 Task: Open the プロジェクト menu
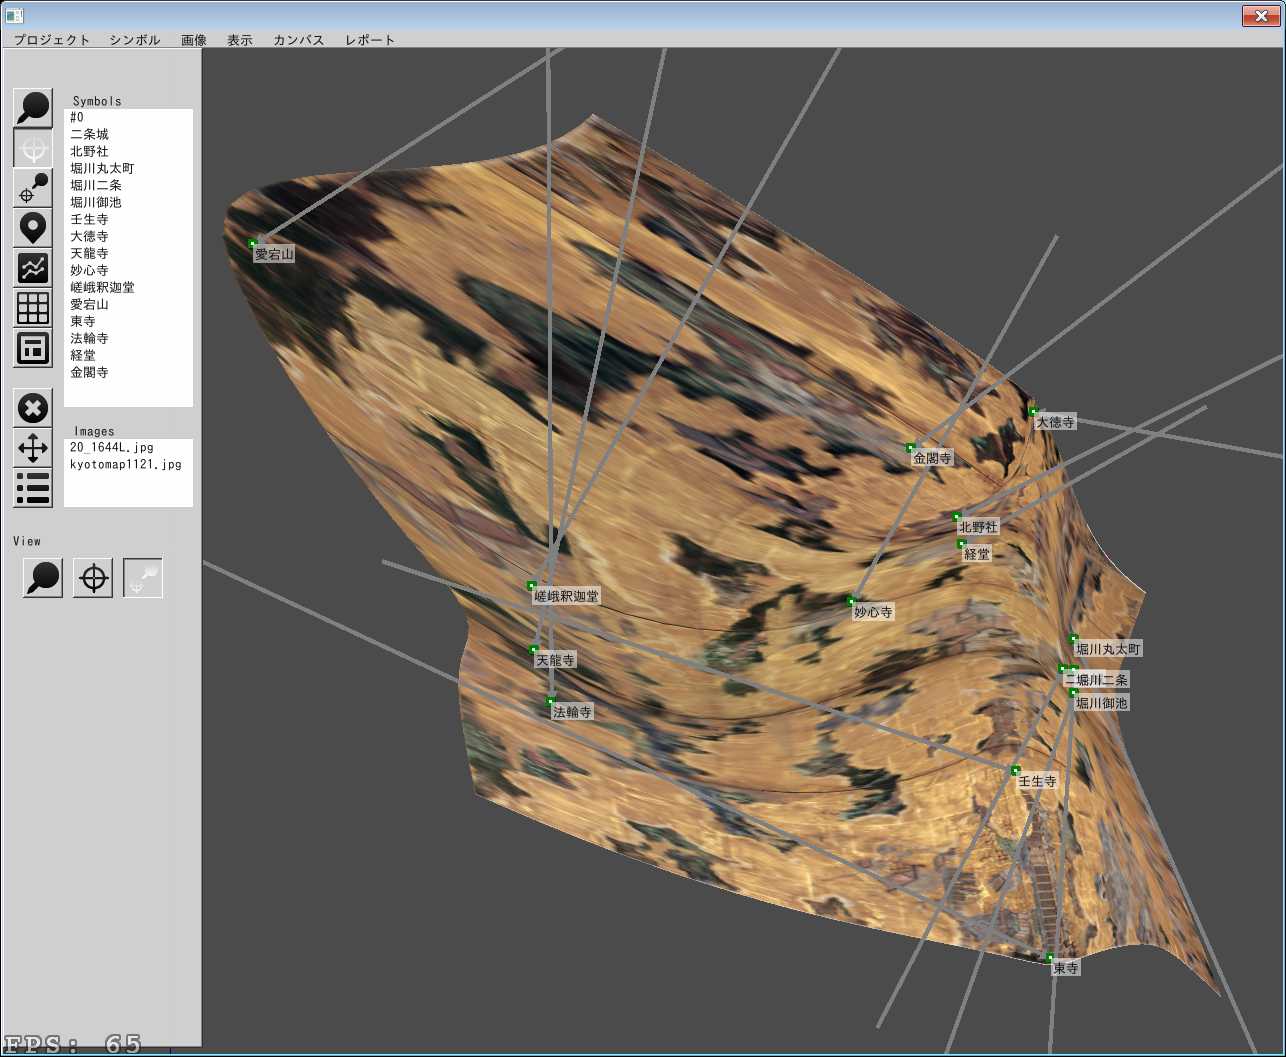click(x=52, y=40)
